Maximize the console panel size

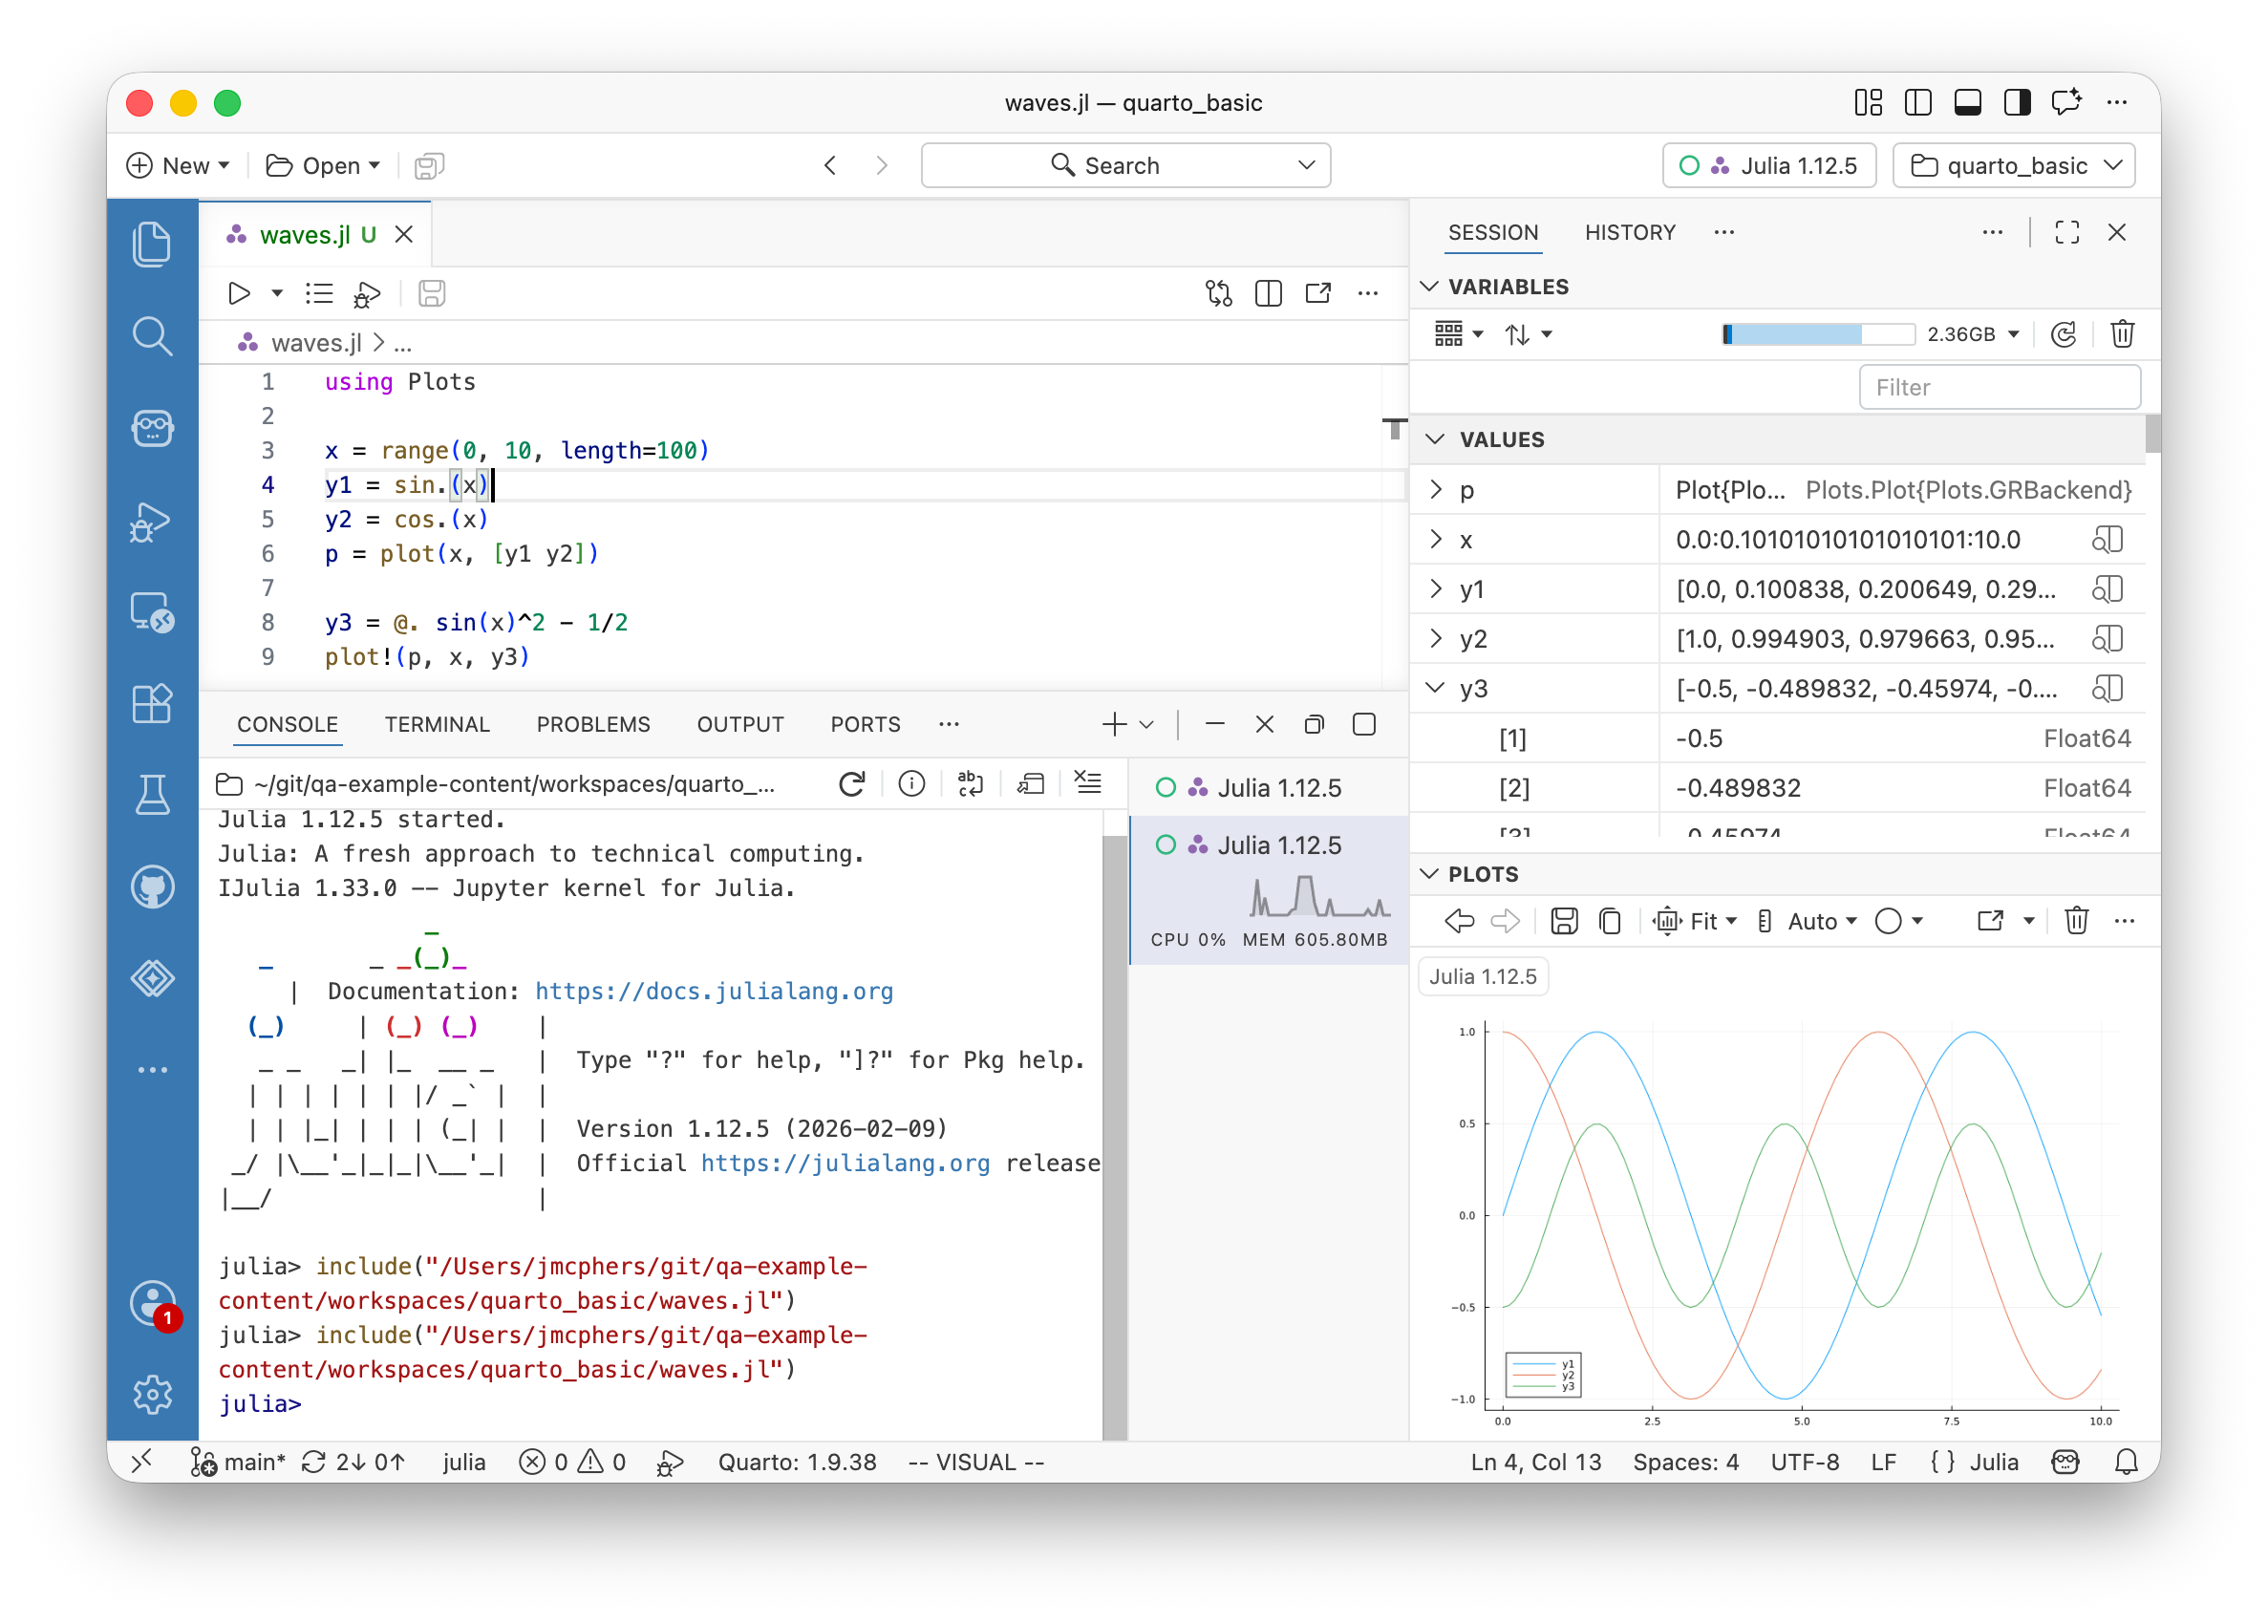pyautogui.click(x=1364, y=725)
